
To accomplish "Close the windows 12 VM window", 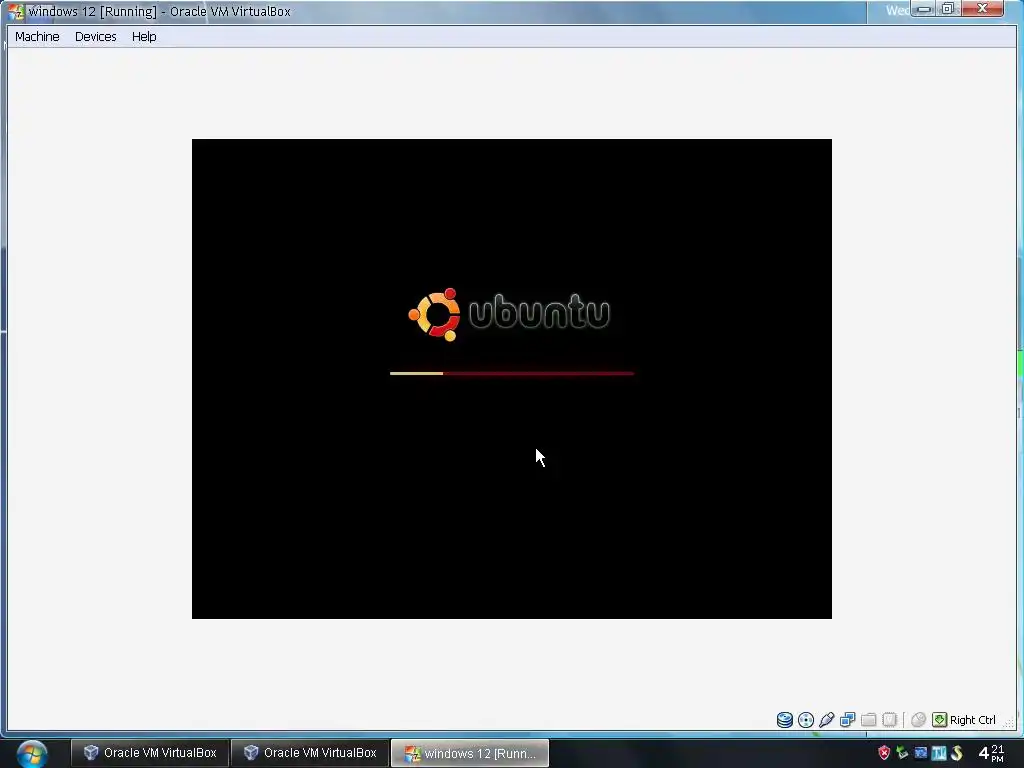I will coord(982,9).
